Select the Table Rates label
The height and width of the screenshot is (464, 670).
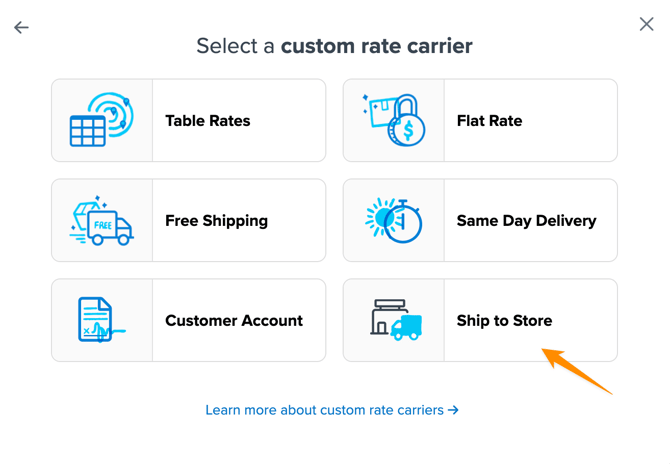(x=208, y=121)
